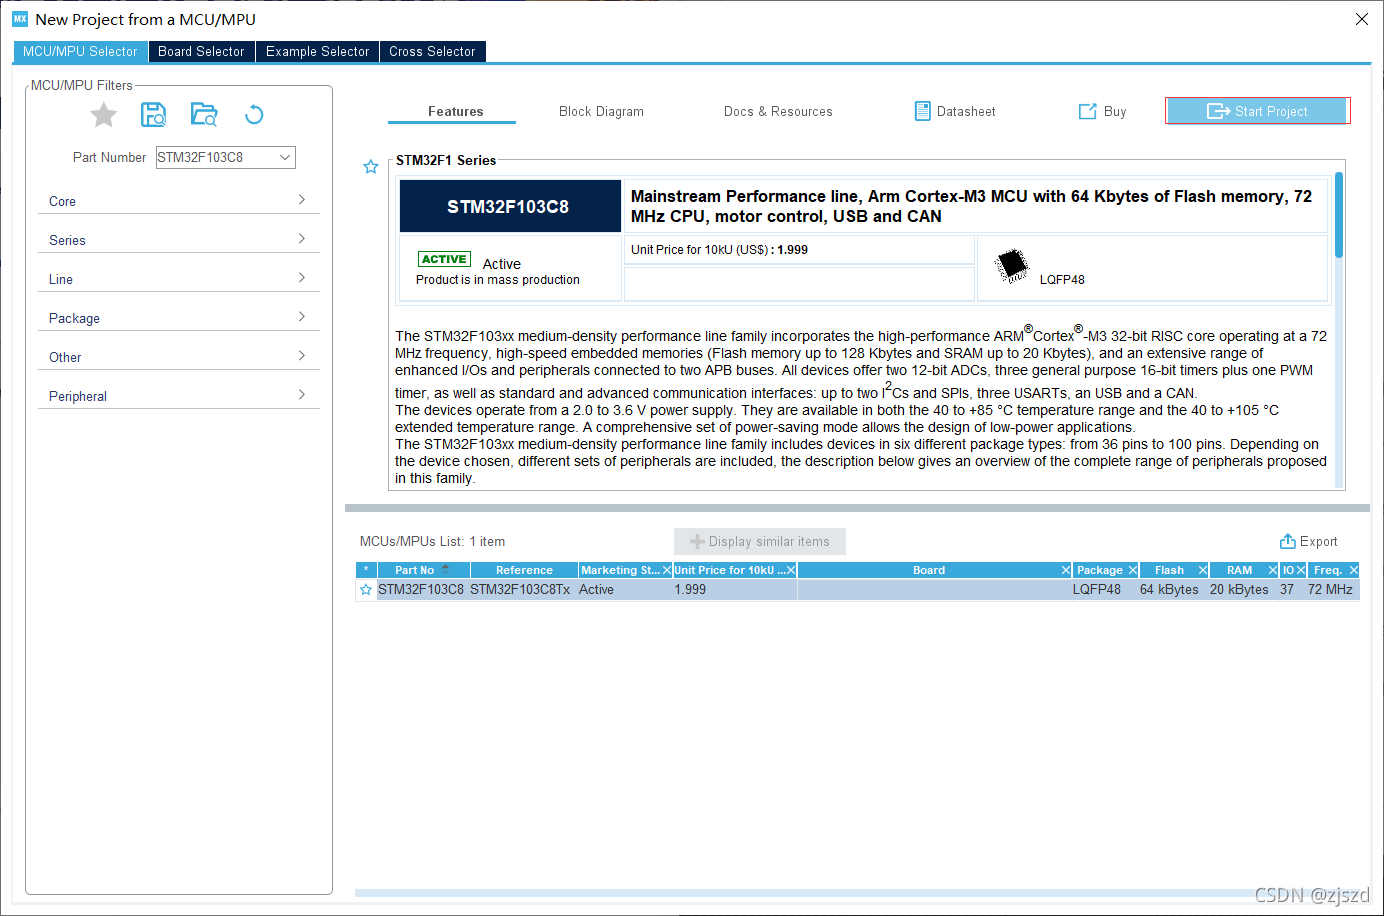Remove the Package column with its X
Image resolution: width=1384 pixels, height=916 pixels.
1133,570
